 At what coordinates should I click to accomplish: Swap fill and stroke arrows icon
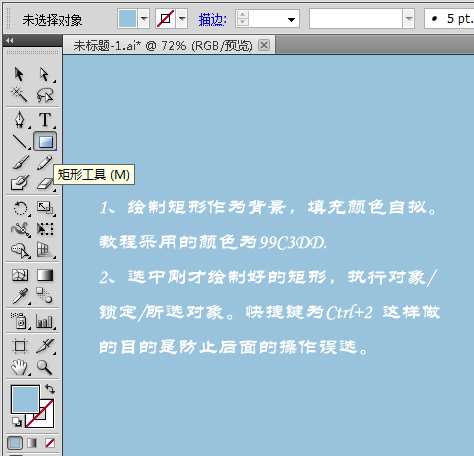click(x=50, y=389)
